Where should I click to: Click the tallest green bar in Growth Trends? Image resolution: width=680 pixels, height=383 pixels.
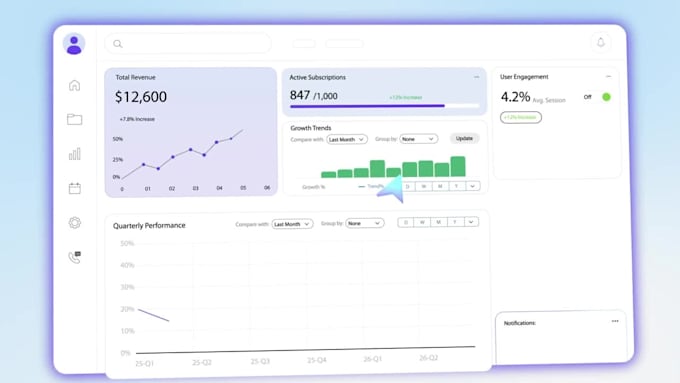[458, 167]
